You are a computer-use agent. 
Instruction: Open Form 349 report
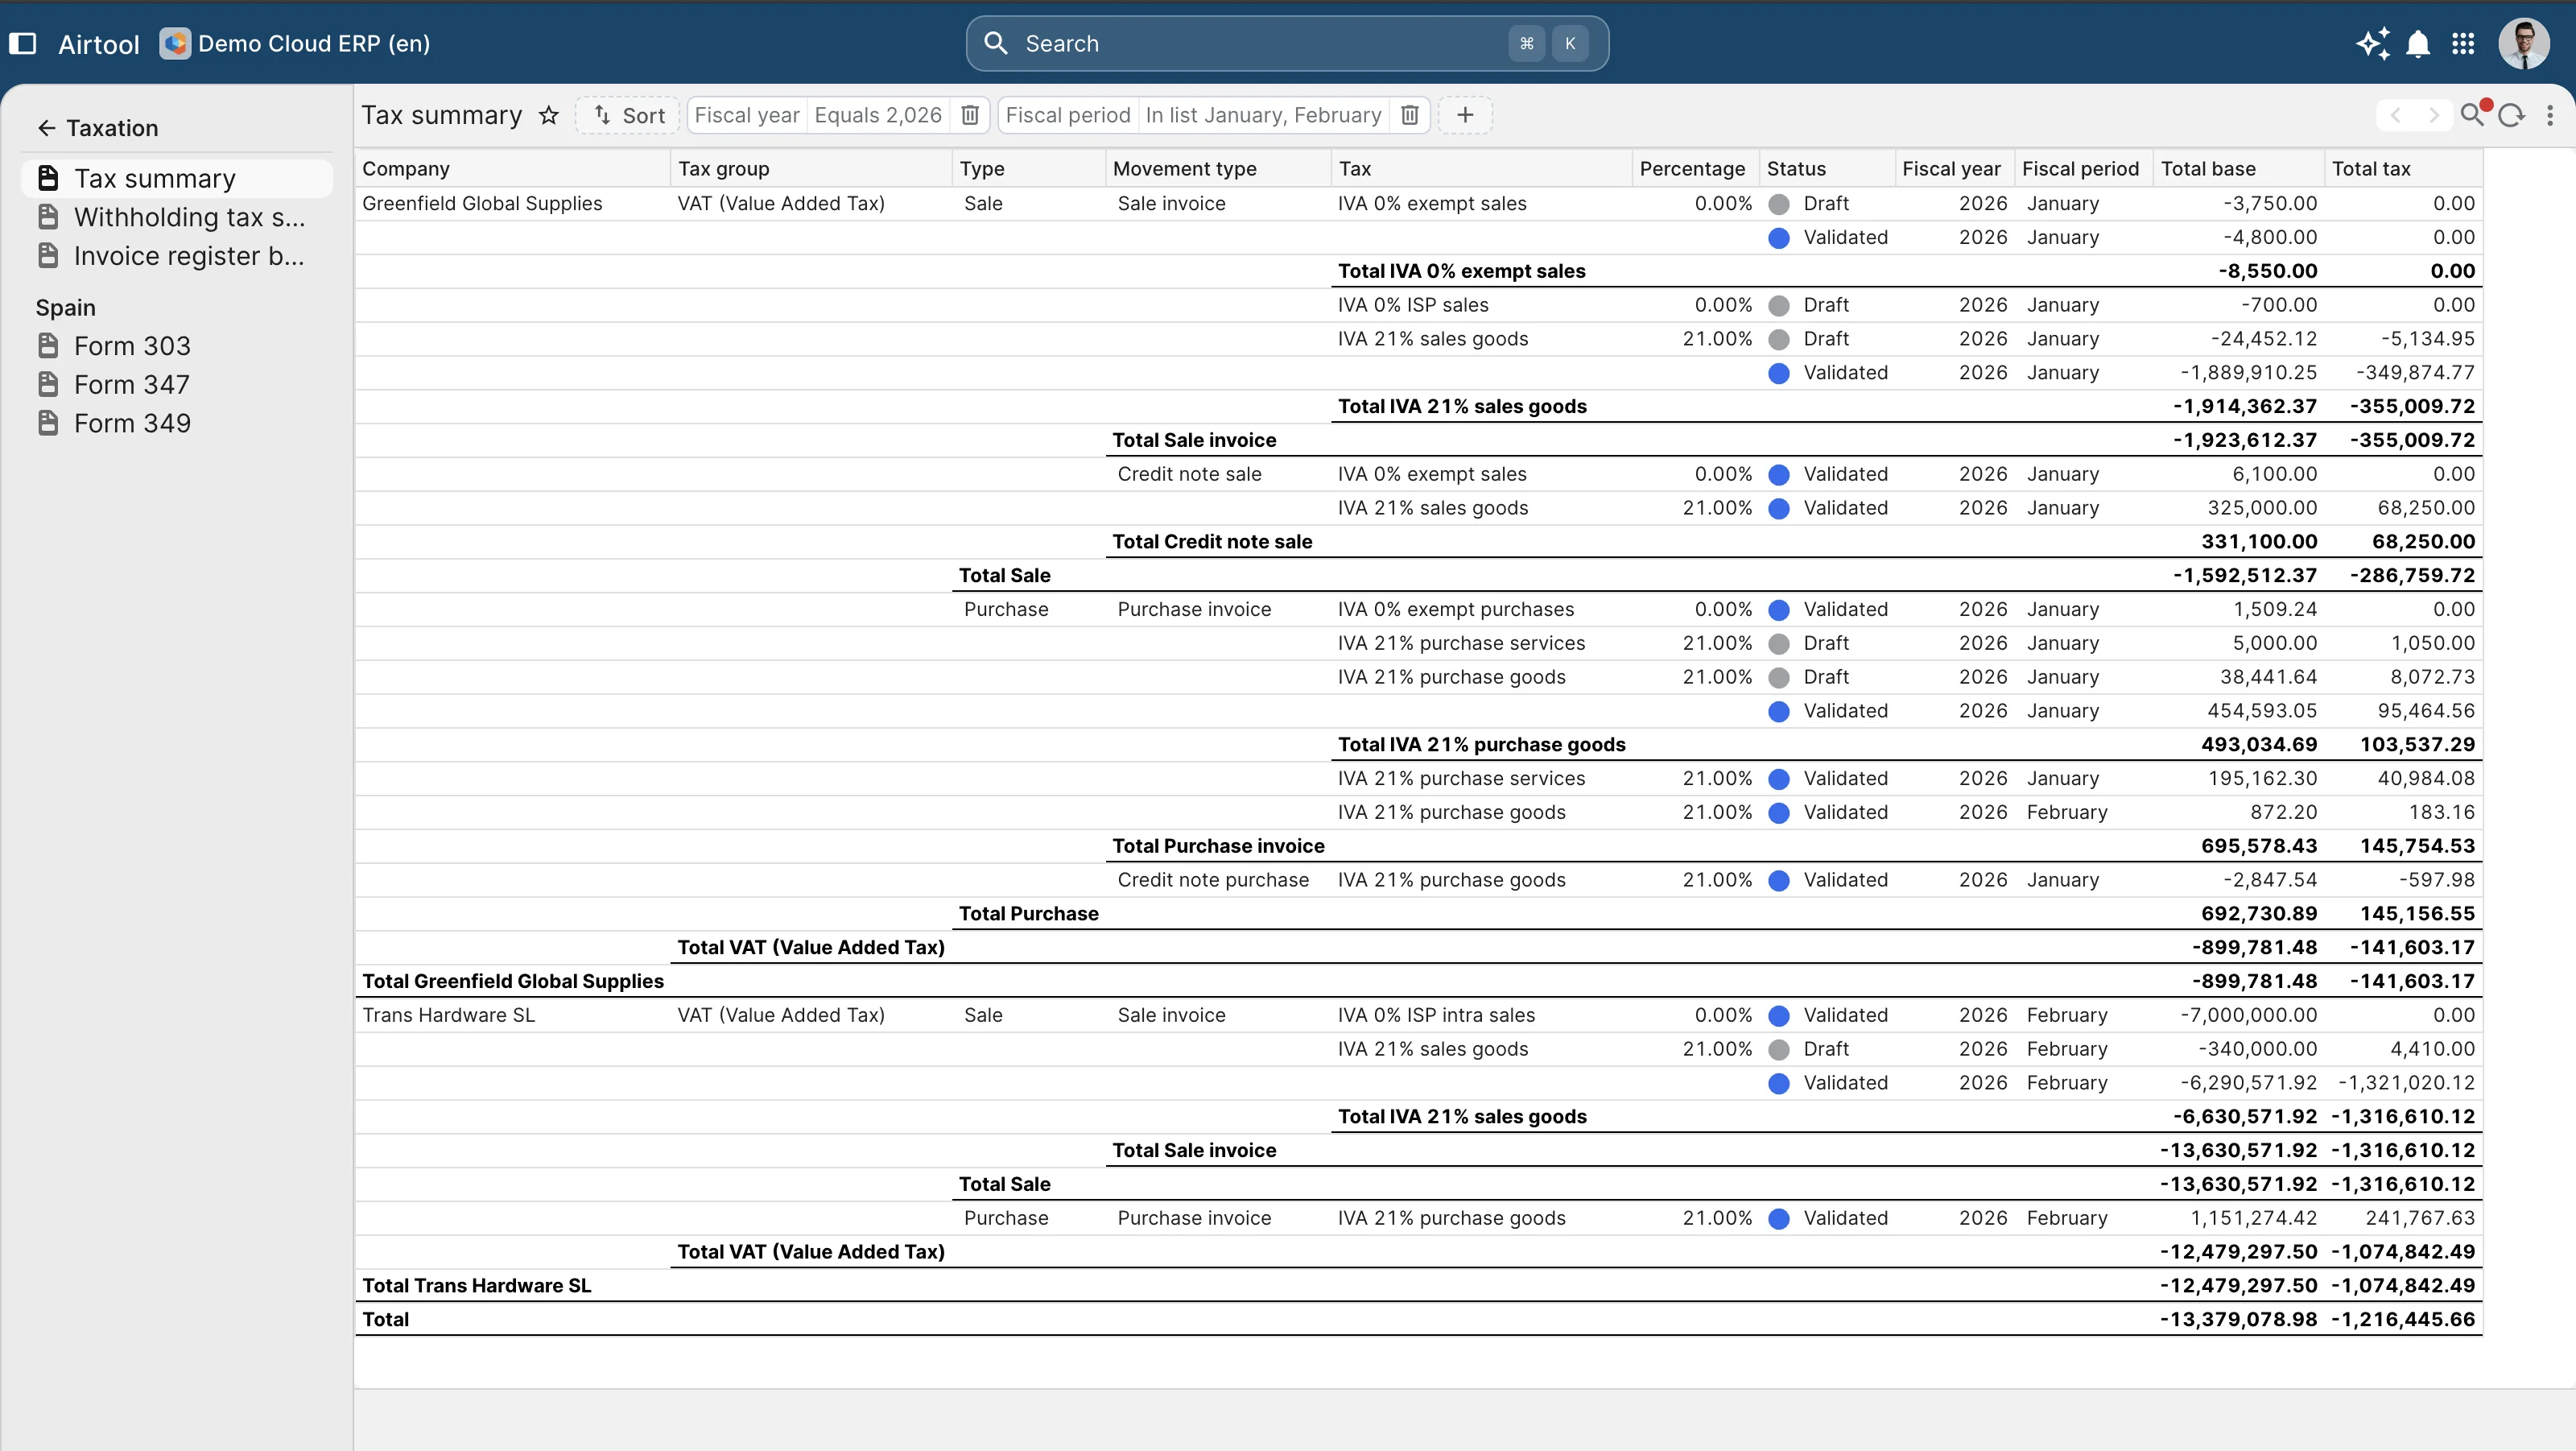[177, 423]
